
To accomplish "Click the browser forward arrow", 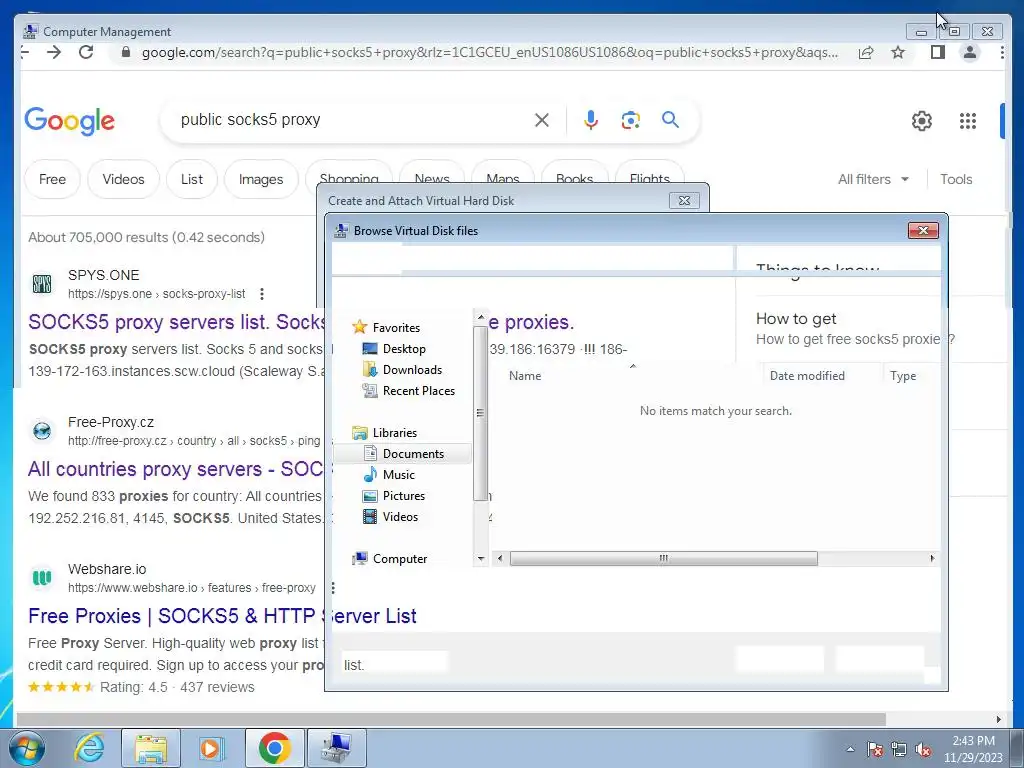I will coord(54,52).
